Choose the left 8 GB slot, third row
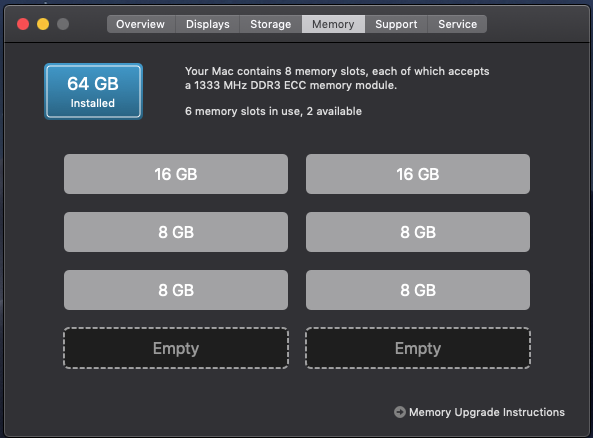 (176, 290)
